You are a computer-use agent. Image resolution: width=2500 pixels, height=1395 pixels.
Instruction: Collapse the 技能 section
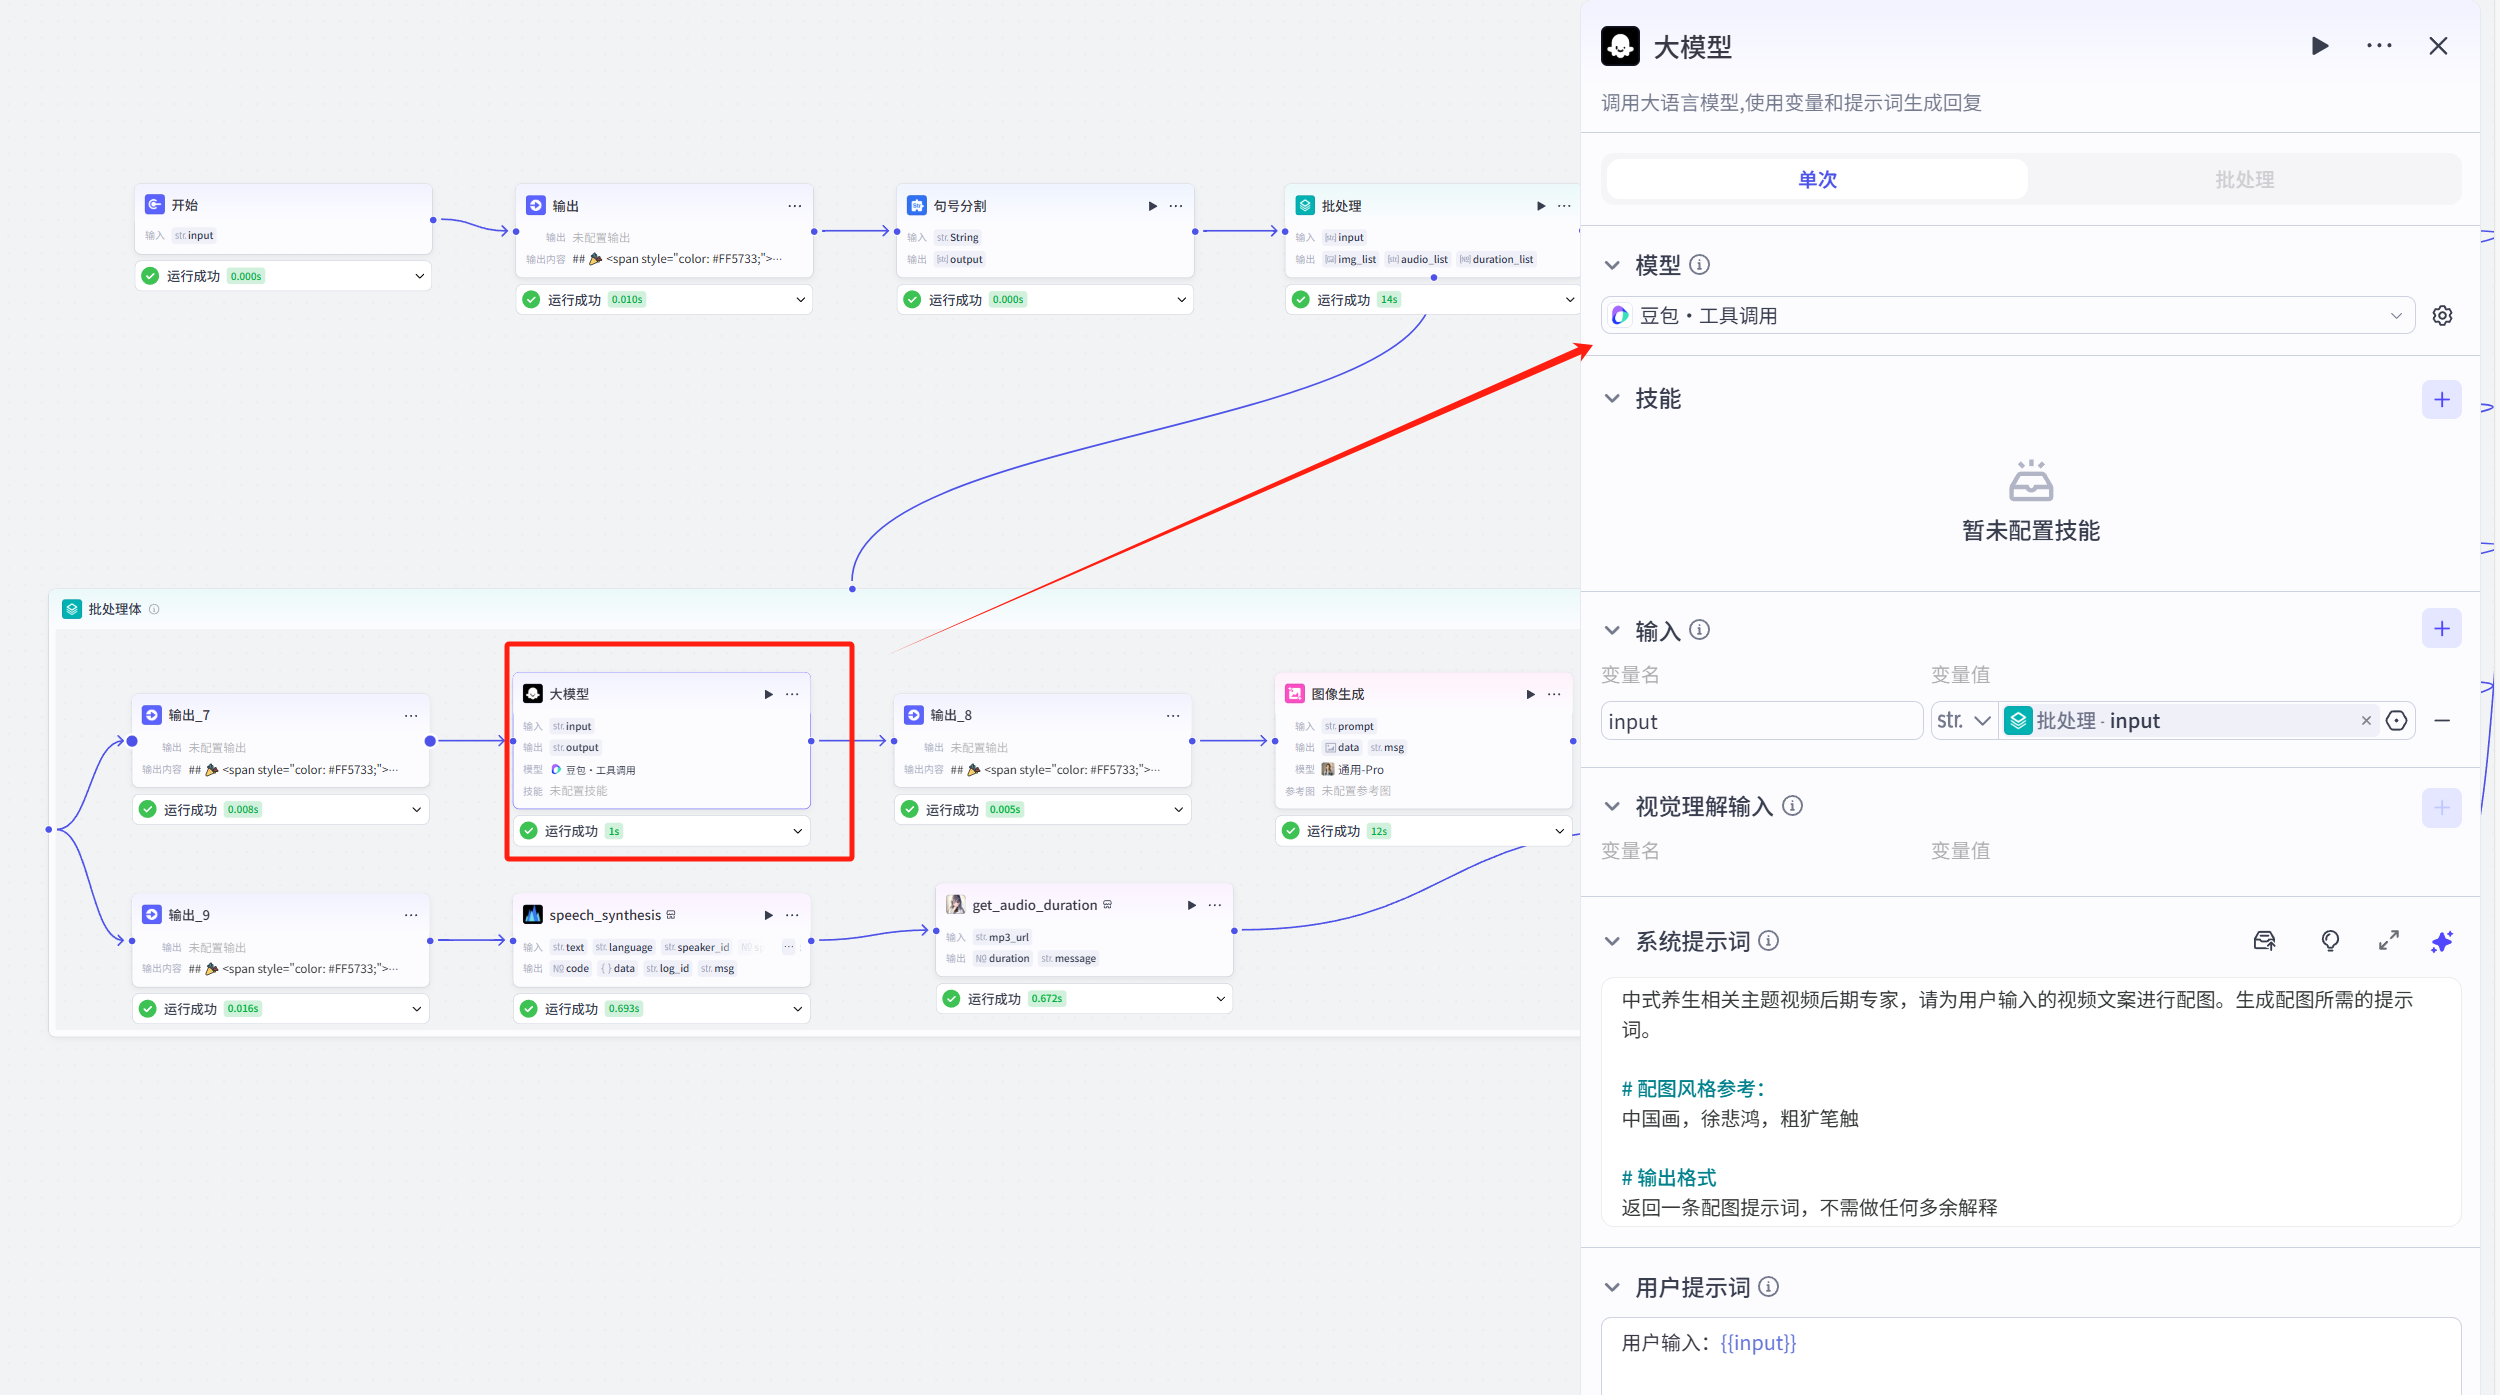tap(1612, 399)
